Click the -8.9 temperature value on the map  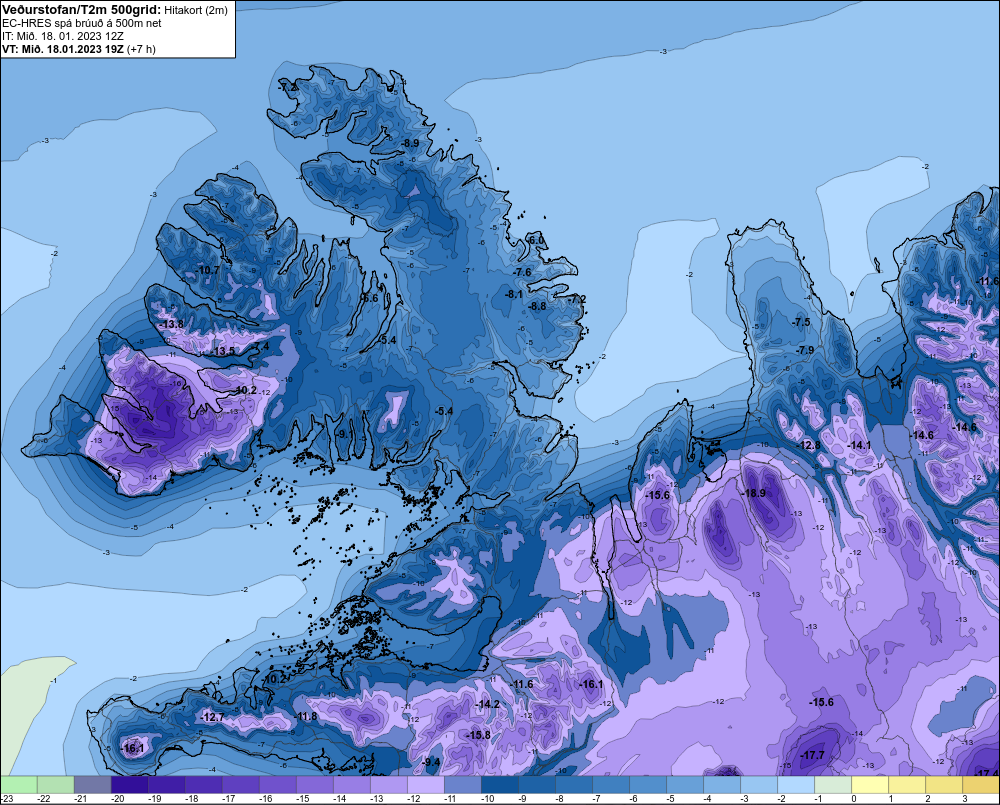point(409,143)
